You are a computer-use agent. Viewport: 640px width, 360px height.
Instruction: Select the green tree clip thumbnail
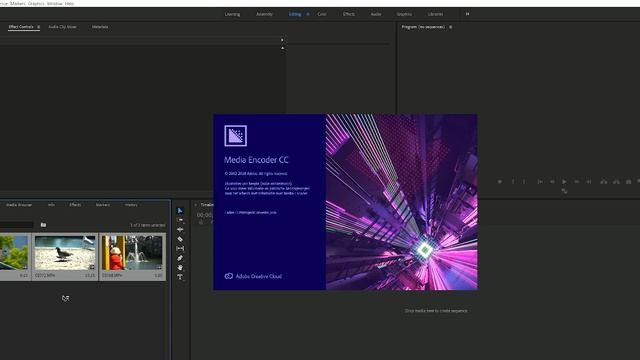[x=14, y=253]
